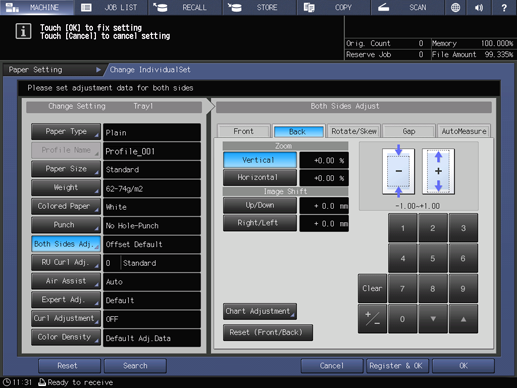The width and height of the screenshot is (517, 388).
Task: Tap the up arrow keypad key
Action: click(463, 319)
